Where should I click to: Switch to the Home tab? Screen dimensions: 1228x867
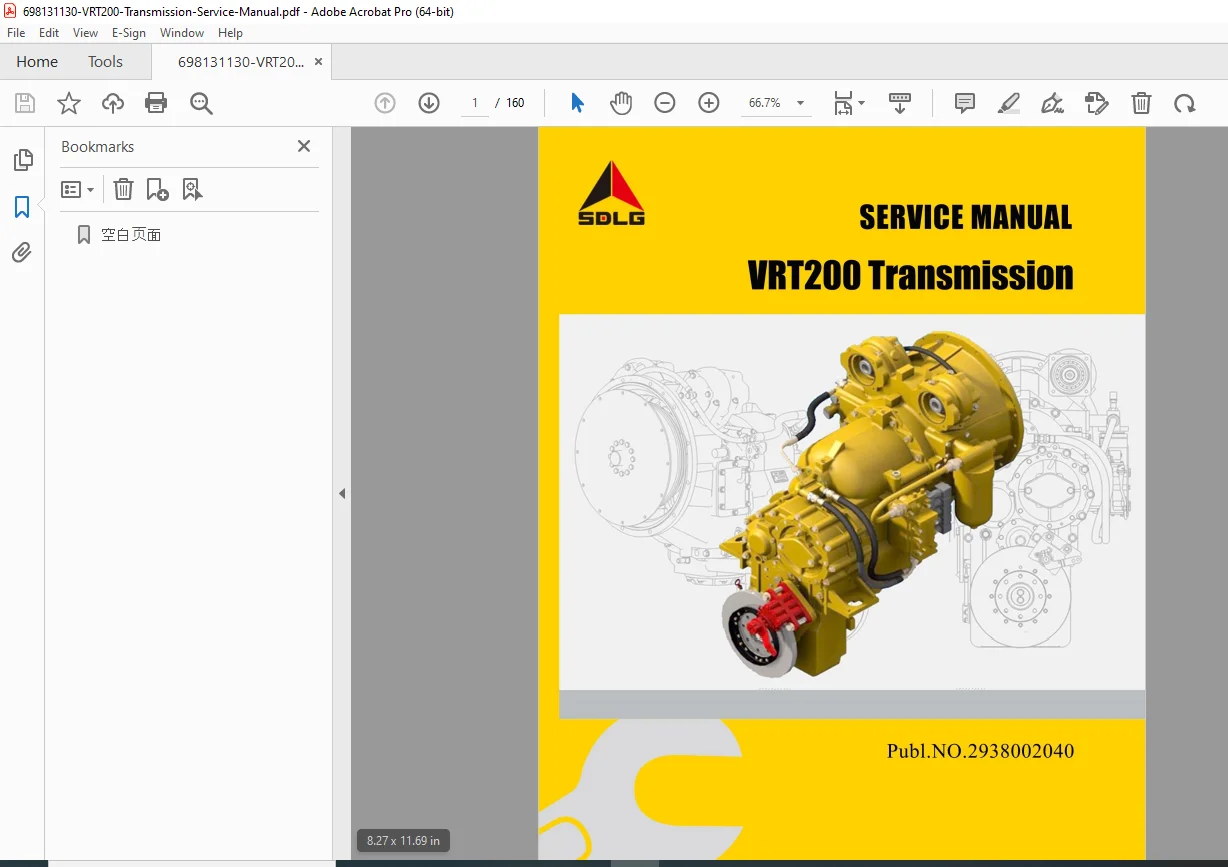point(37,62)
